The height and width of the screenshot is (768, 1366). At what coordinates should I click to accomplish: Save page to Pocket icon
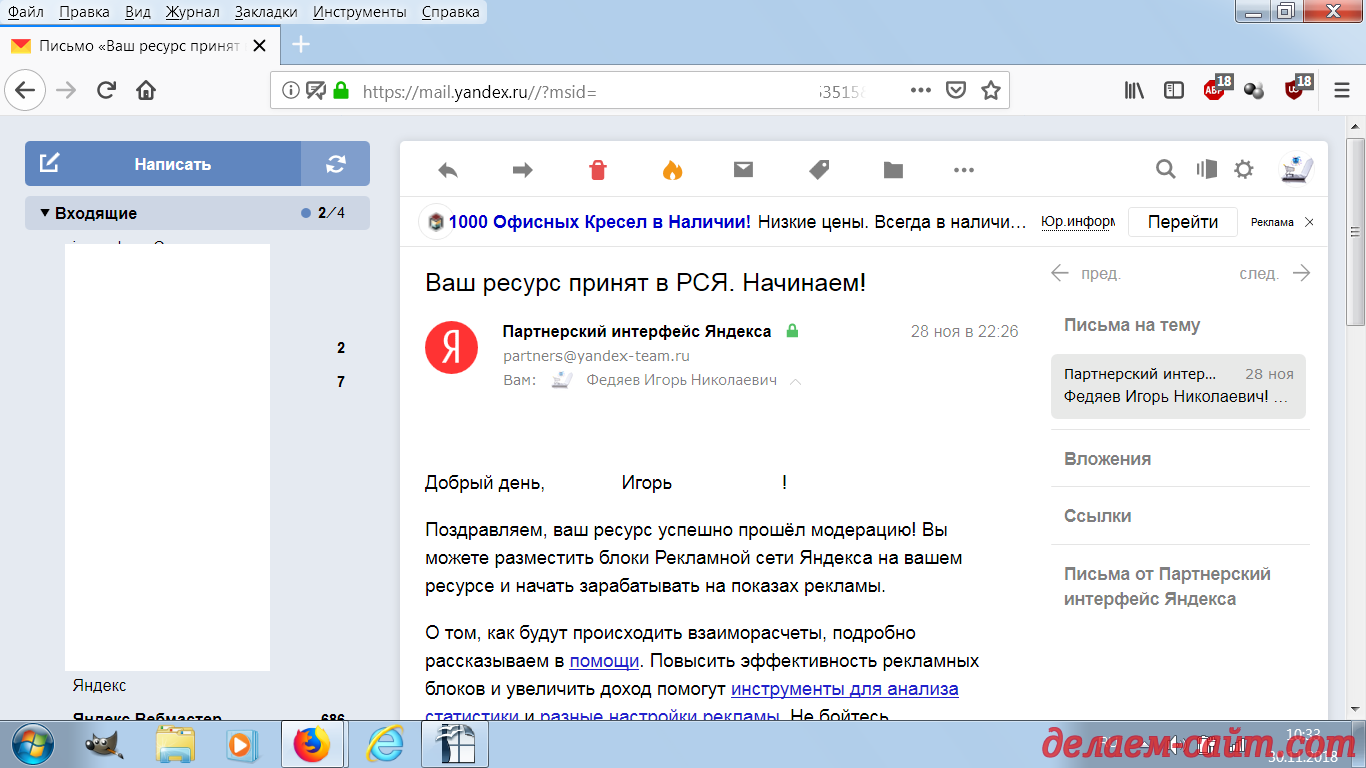[956, 90]
